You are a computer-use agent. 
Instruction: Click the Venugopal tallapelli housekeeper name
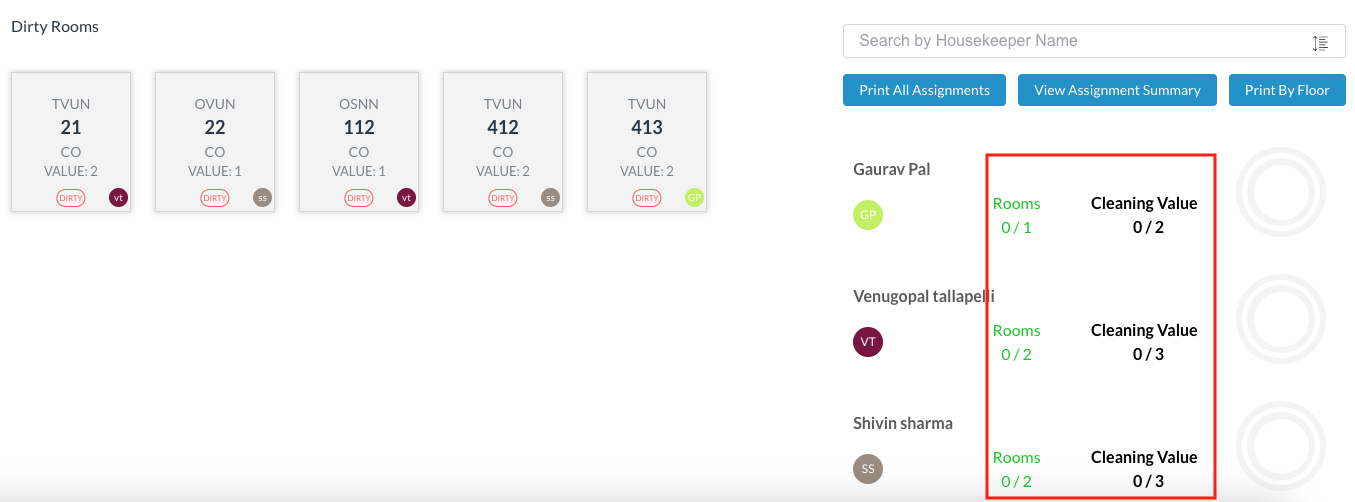pos(923,296)
